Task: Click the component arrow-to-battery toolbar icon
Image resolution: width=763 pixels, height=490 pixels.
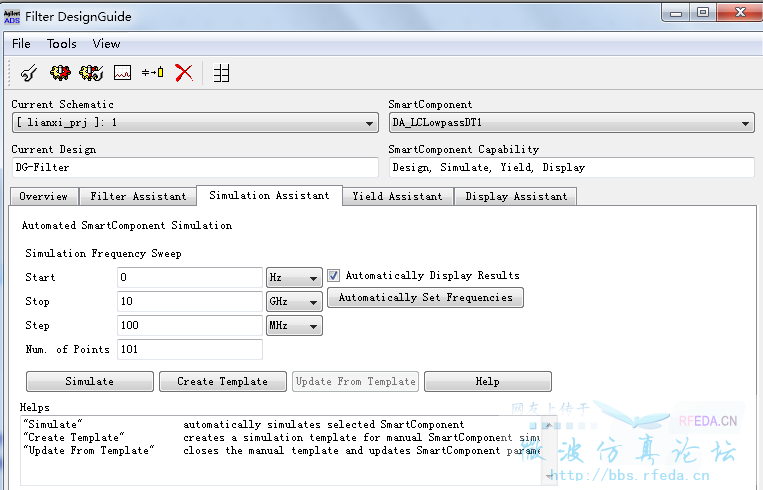Action: [x=152, y=73]
